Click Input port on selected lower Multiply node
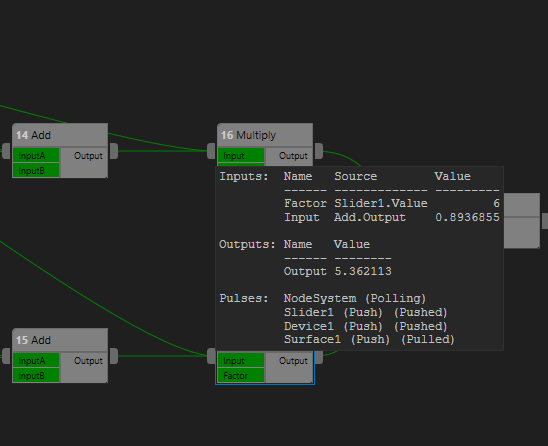This screenshot has width=548, height=446. click(241, 360)
